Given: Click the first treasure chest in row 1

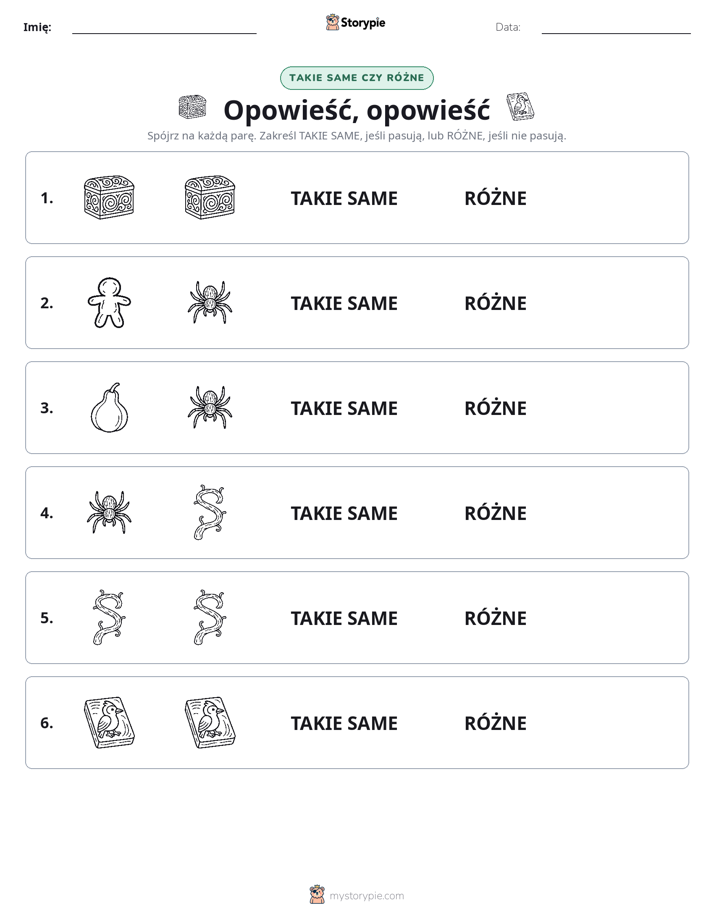Looking at the screenshot, I should pyautogui.click(x=109, y=197).
